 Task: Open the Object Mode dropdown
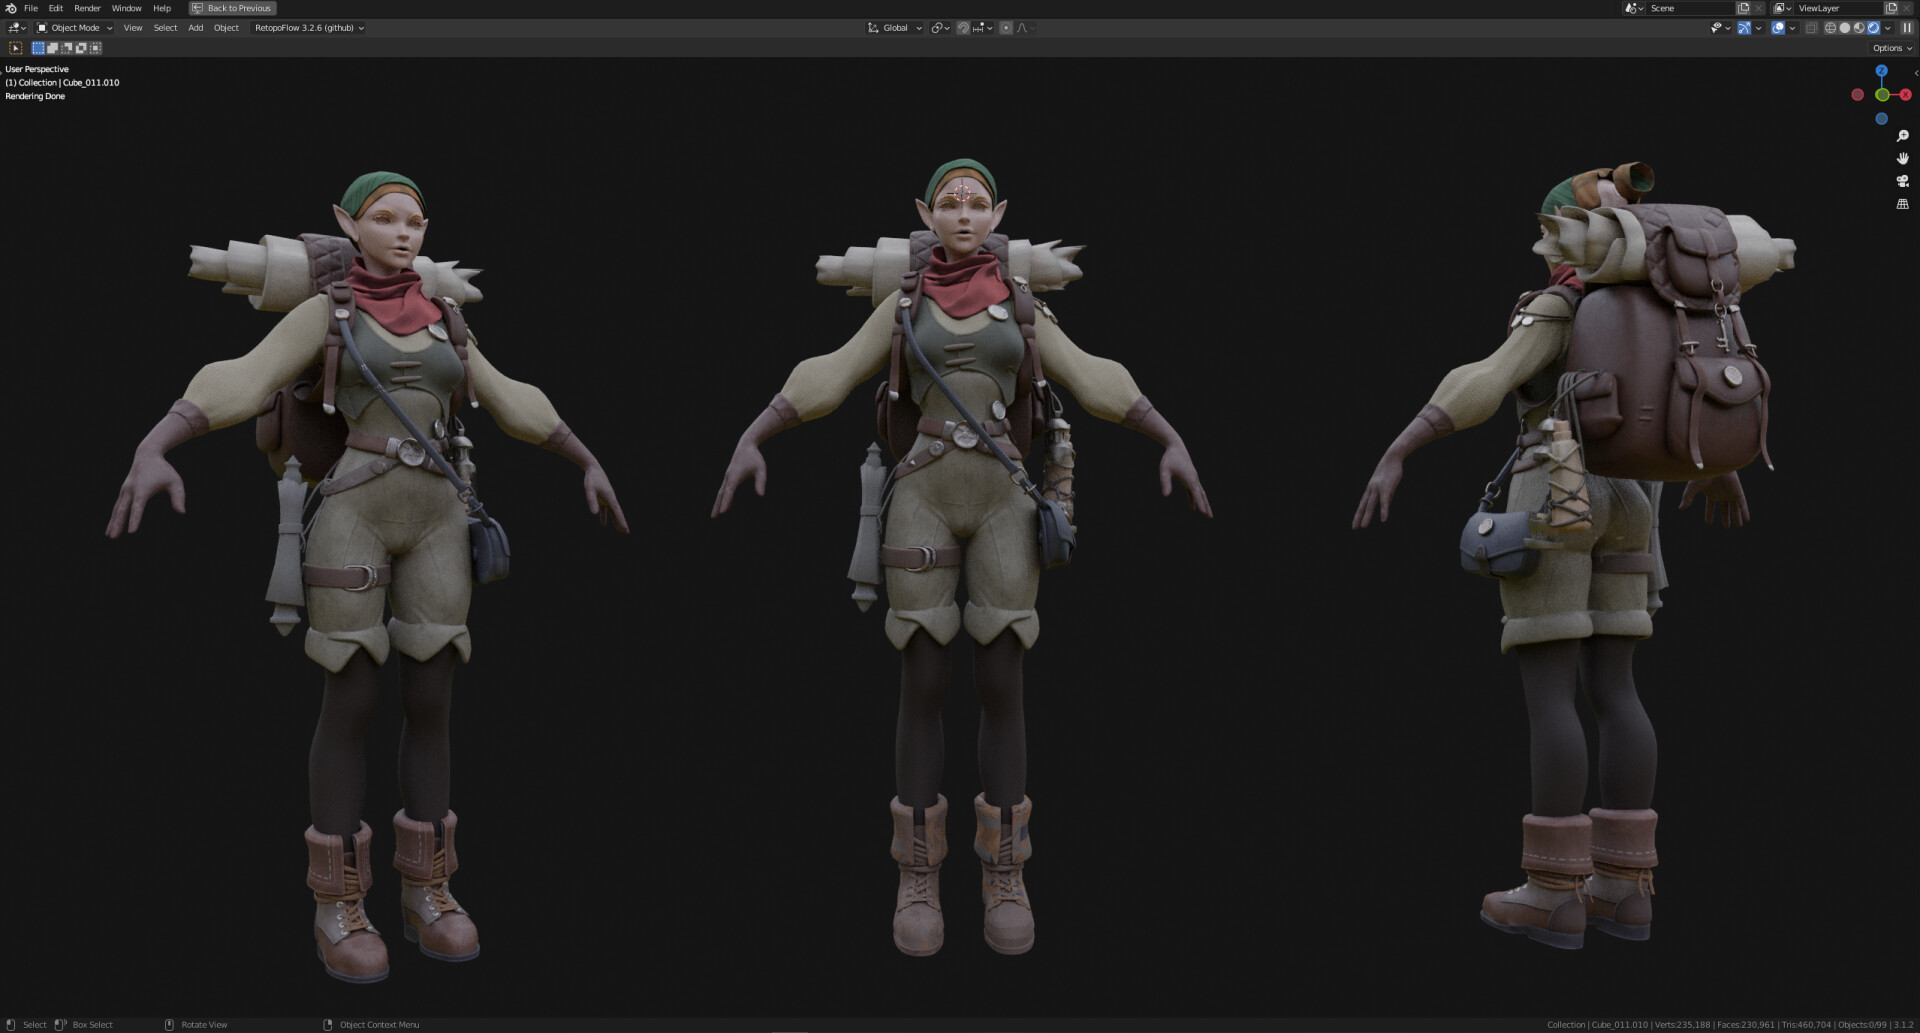coord(75,28)
